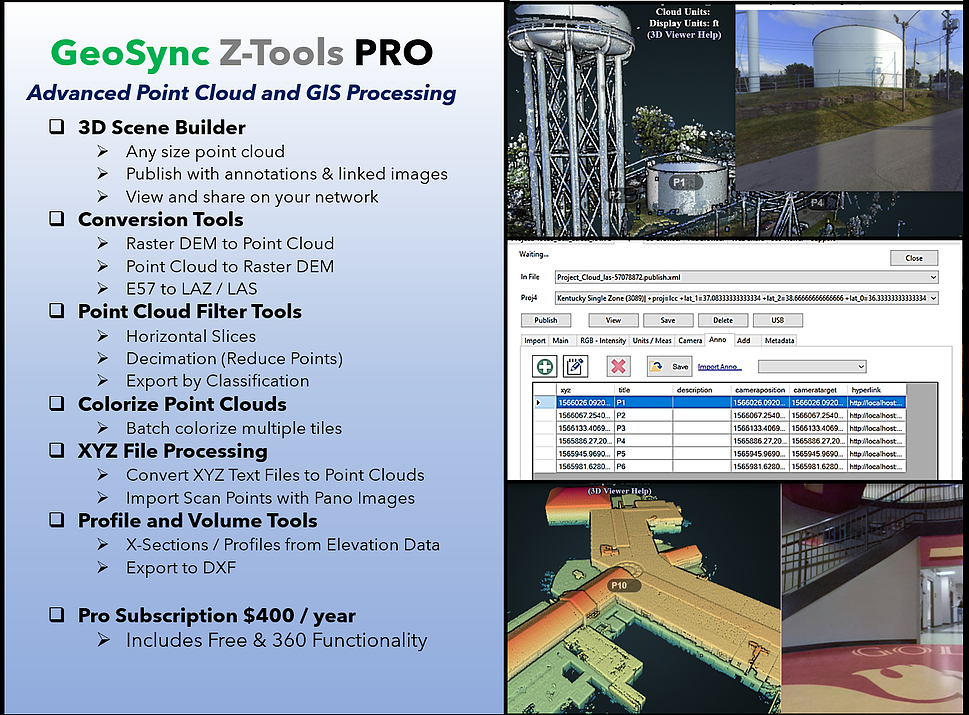Click the Delete button

click(x=722, y=320)
